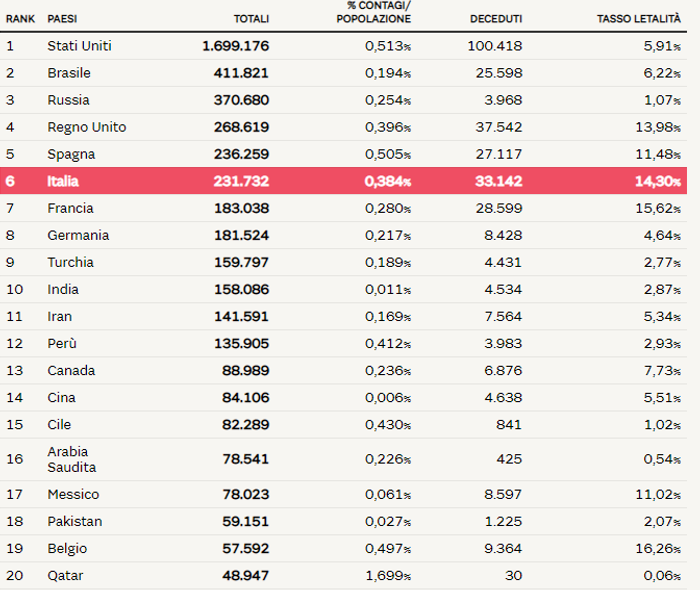This screenshot has width=700, height=590.
Task: Click Brasile's 6,22% lethality rate
Action: pyautogui.click(x=662, y=73)
